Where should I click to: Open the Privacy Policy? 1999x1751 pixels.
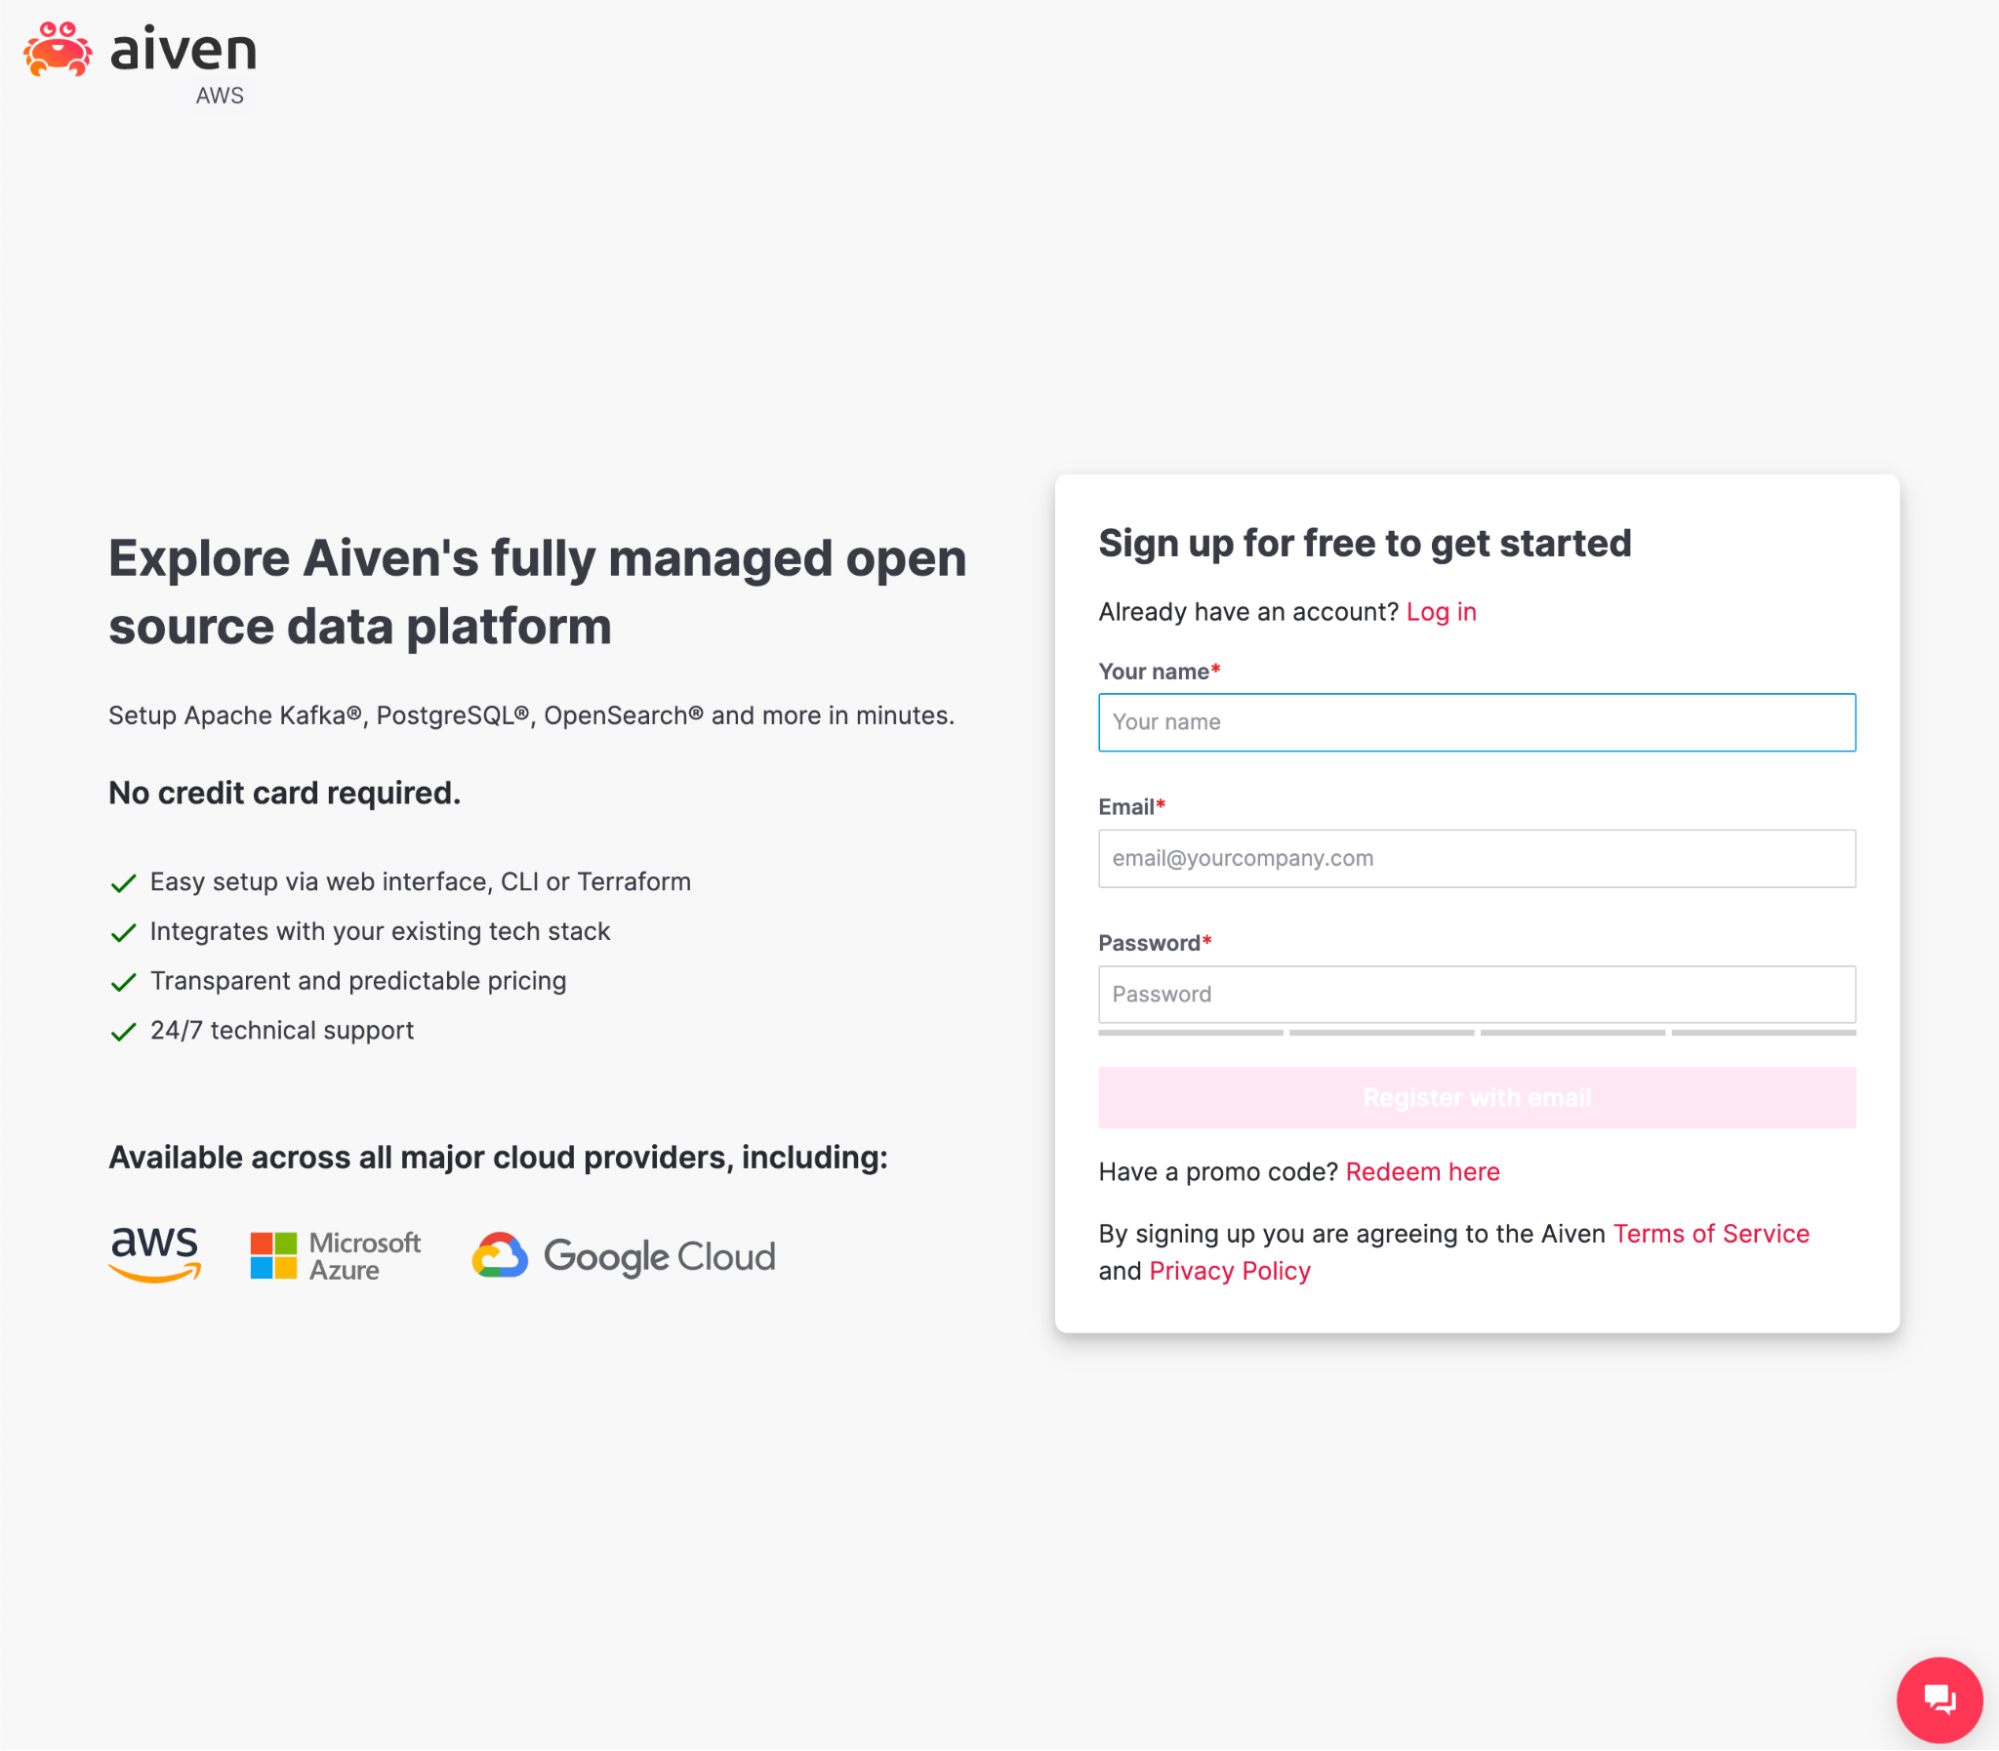point(1230,1270)
